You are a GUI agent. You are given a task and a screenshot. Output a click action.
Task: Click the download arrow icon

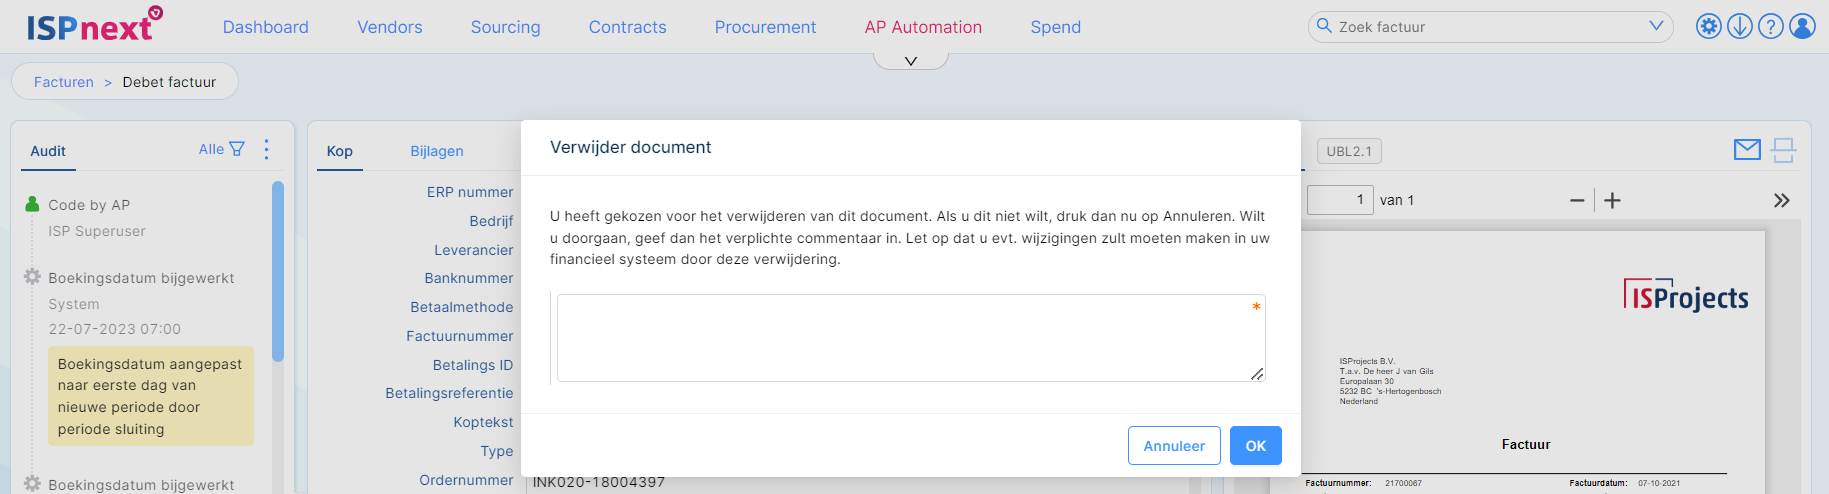point(1740,26)
